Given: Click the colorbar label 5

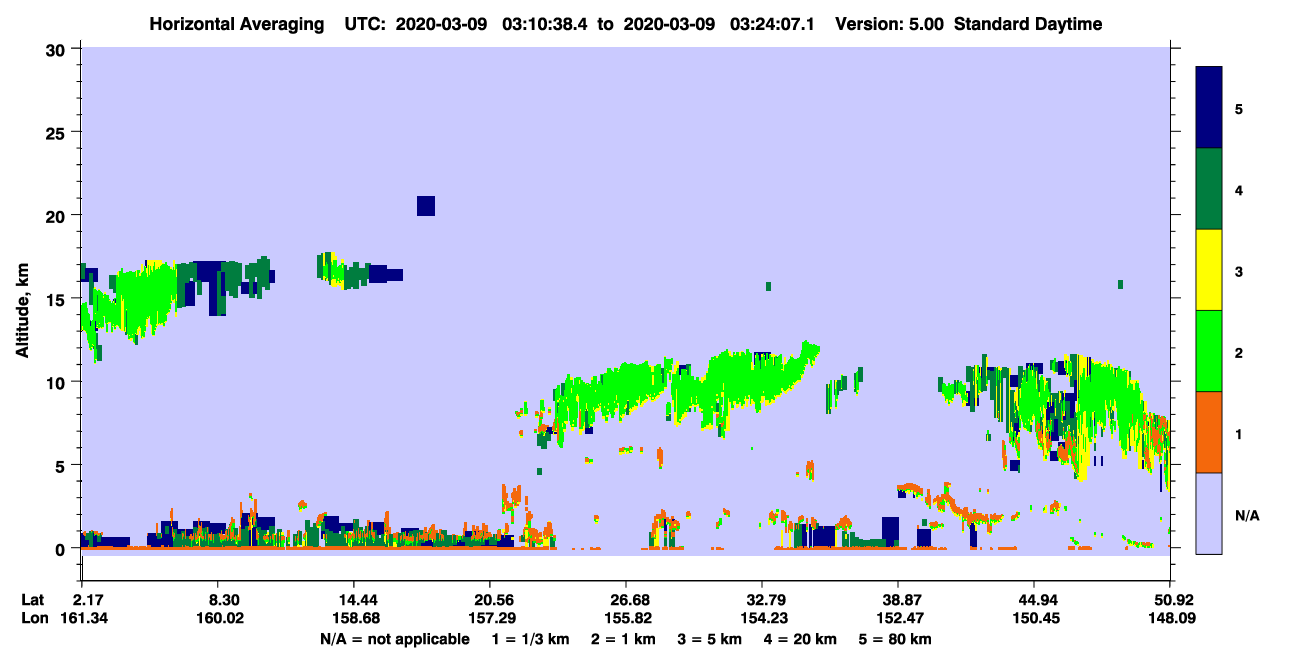Looking at the screenshot, I should coord(1239,108).
